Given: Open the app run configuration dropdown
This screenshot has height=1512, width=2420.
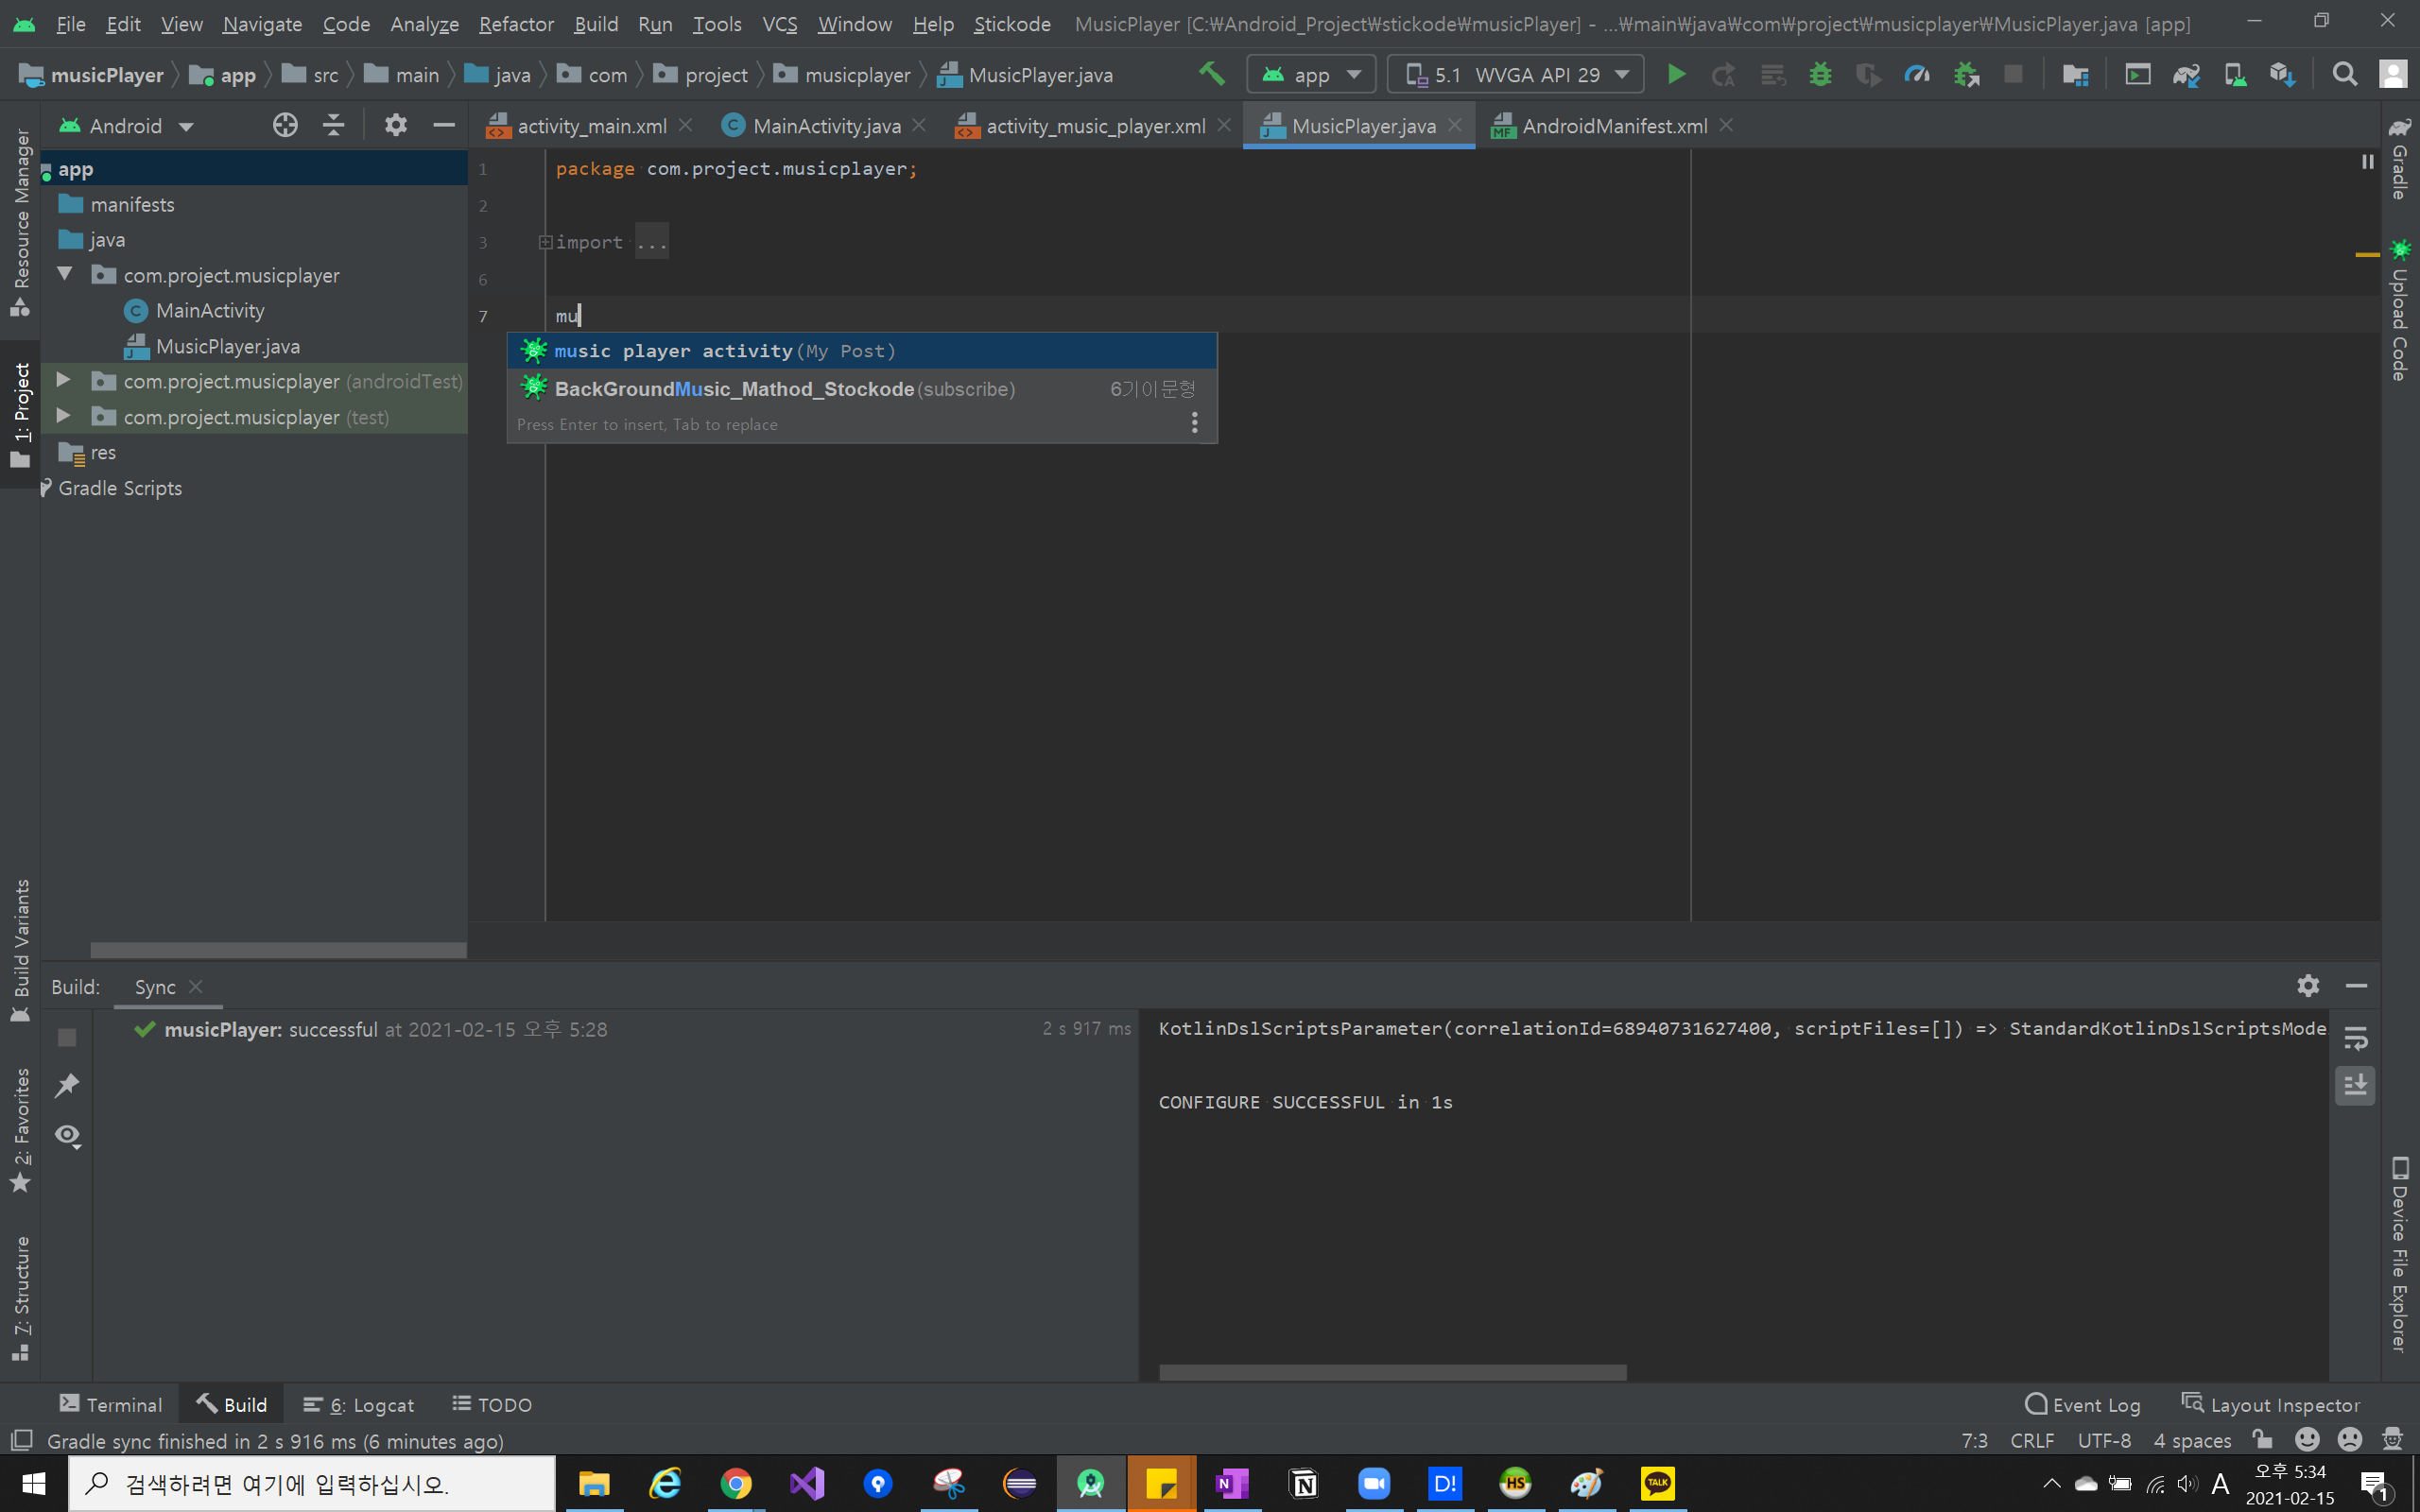Looking at the screenshot, I should coord(1311,75).
